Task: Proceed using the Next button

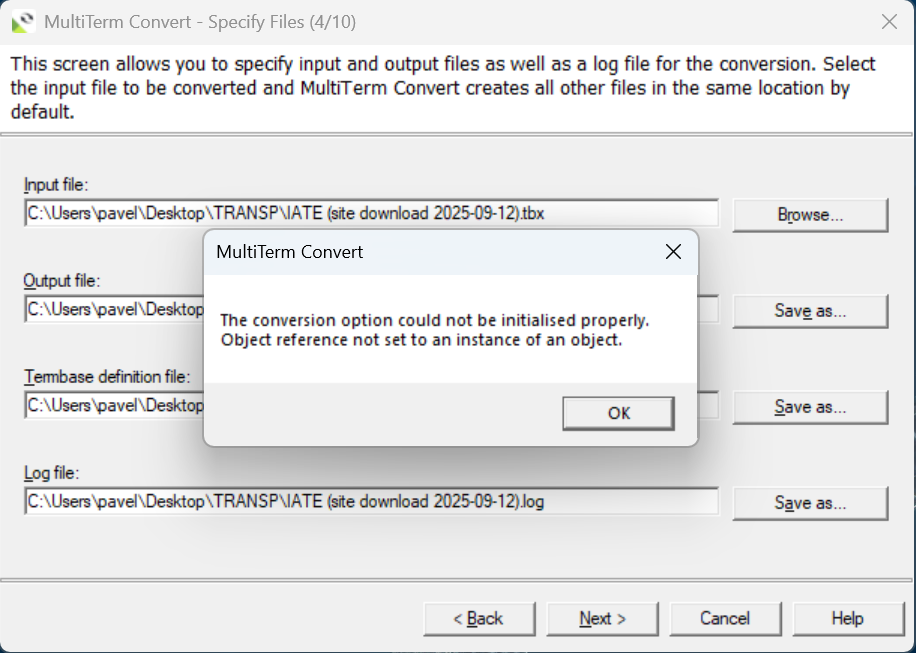Action: point(602,618)
